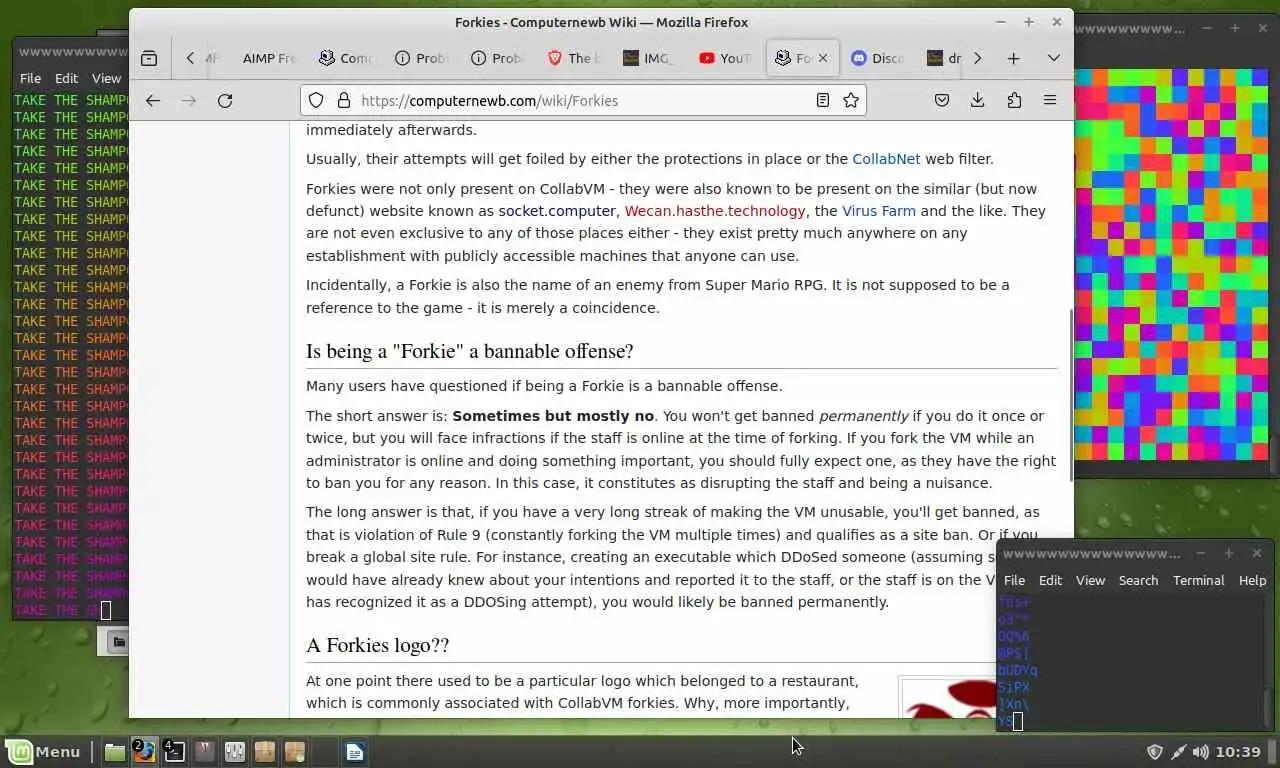Open the network connection tray icon
The image size is (1280, 768).
click(1178, 752)
